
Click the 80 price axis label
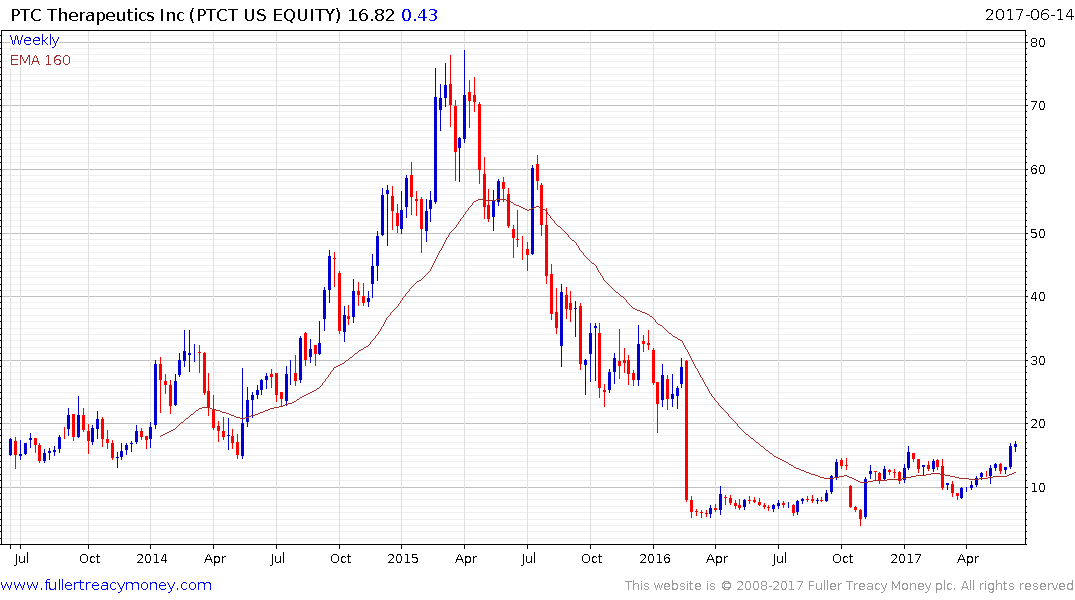coord(1038,43)
